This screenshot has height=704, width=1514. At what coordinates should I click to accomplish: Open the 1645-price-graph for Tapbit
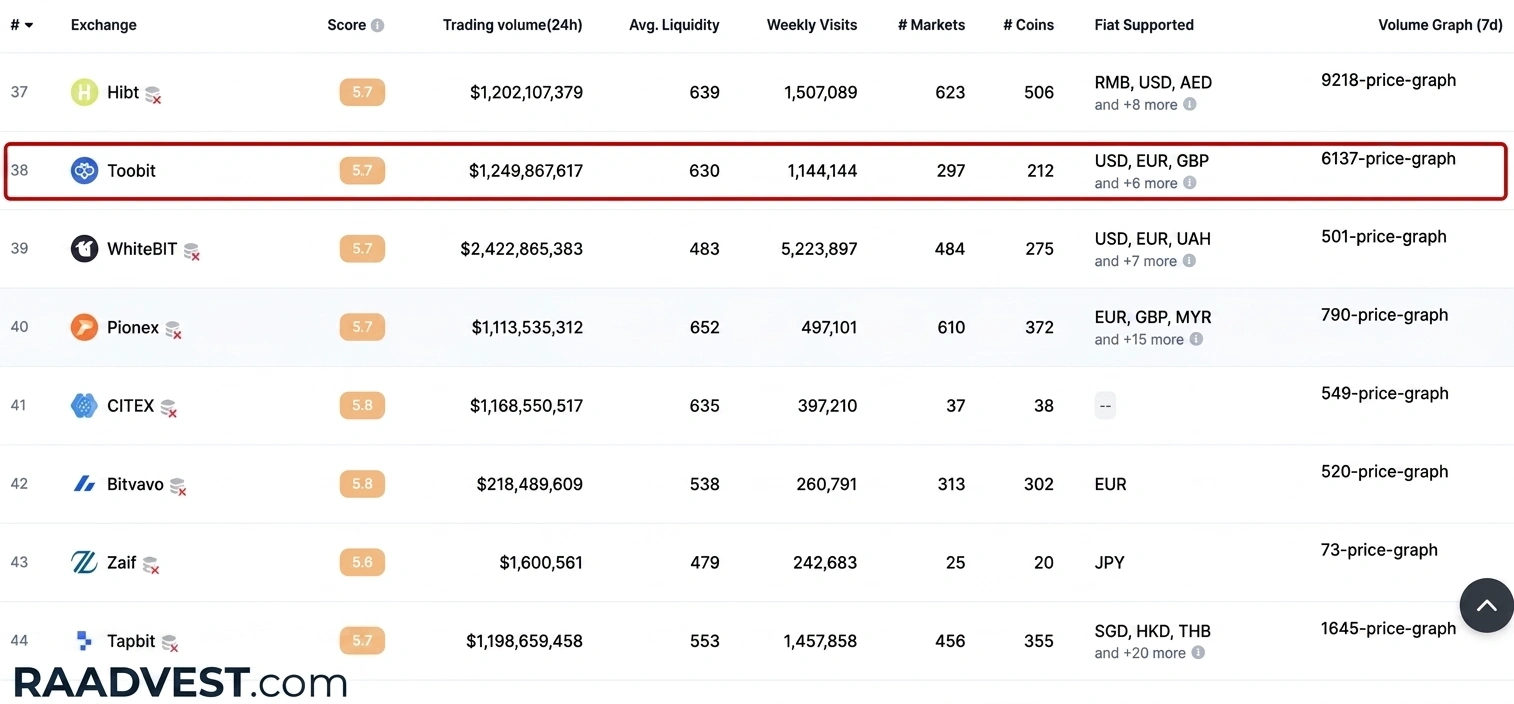(x=1388, y=628)
